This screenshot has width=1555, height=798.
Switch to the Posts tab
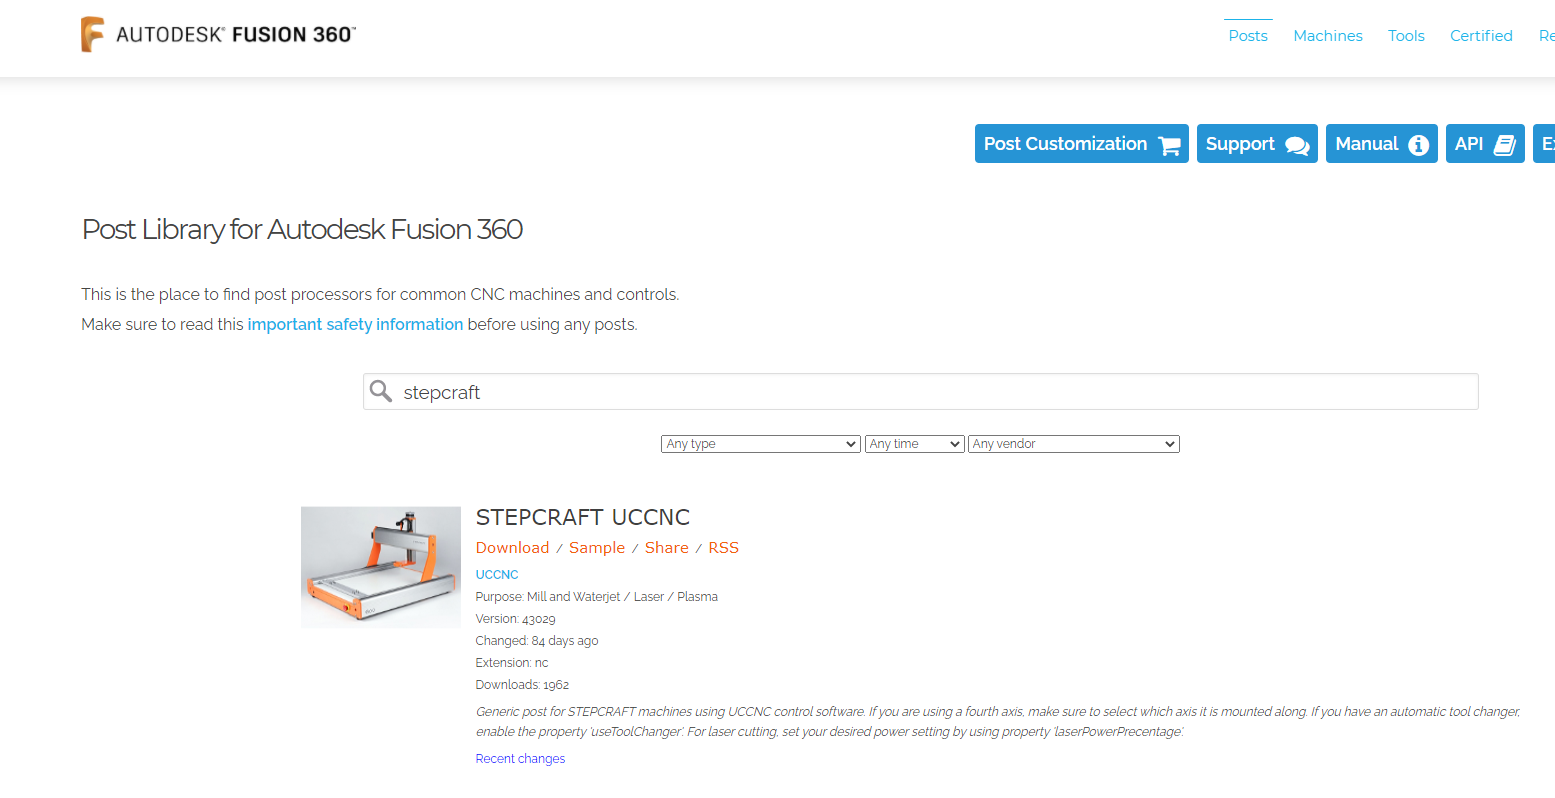click(1248, 36)
